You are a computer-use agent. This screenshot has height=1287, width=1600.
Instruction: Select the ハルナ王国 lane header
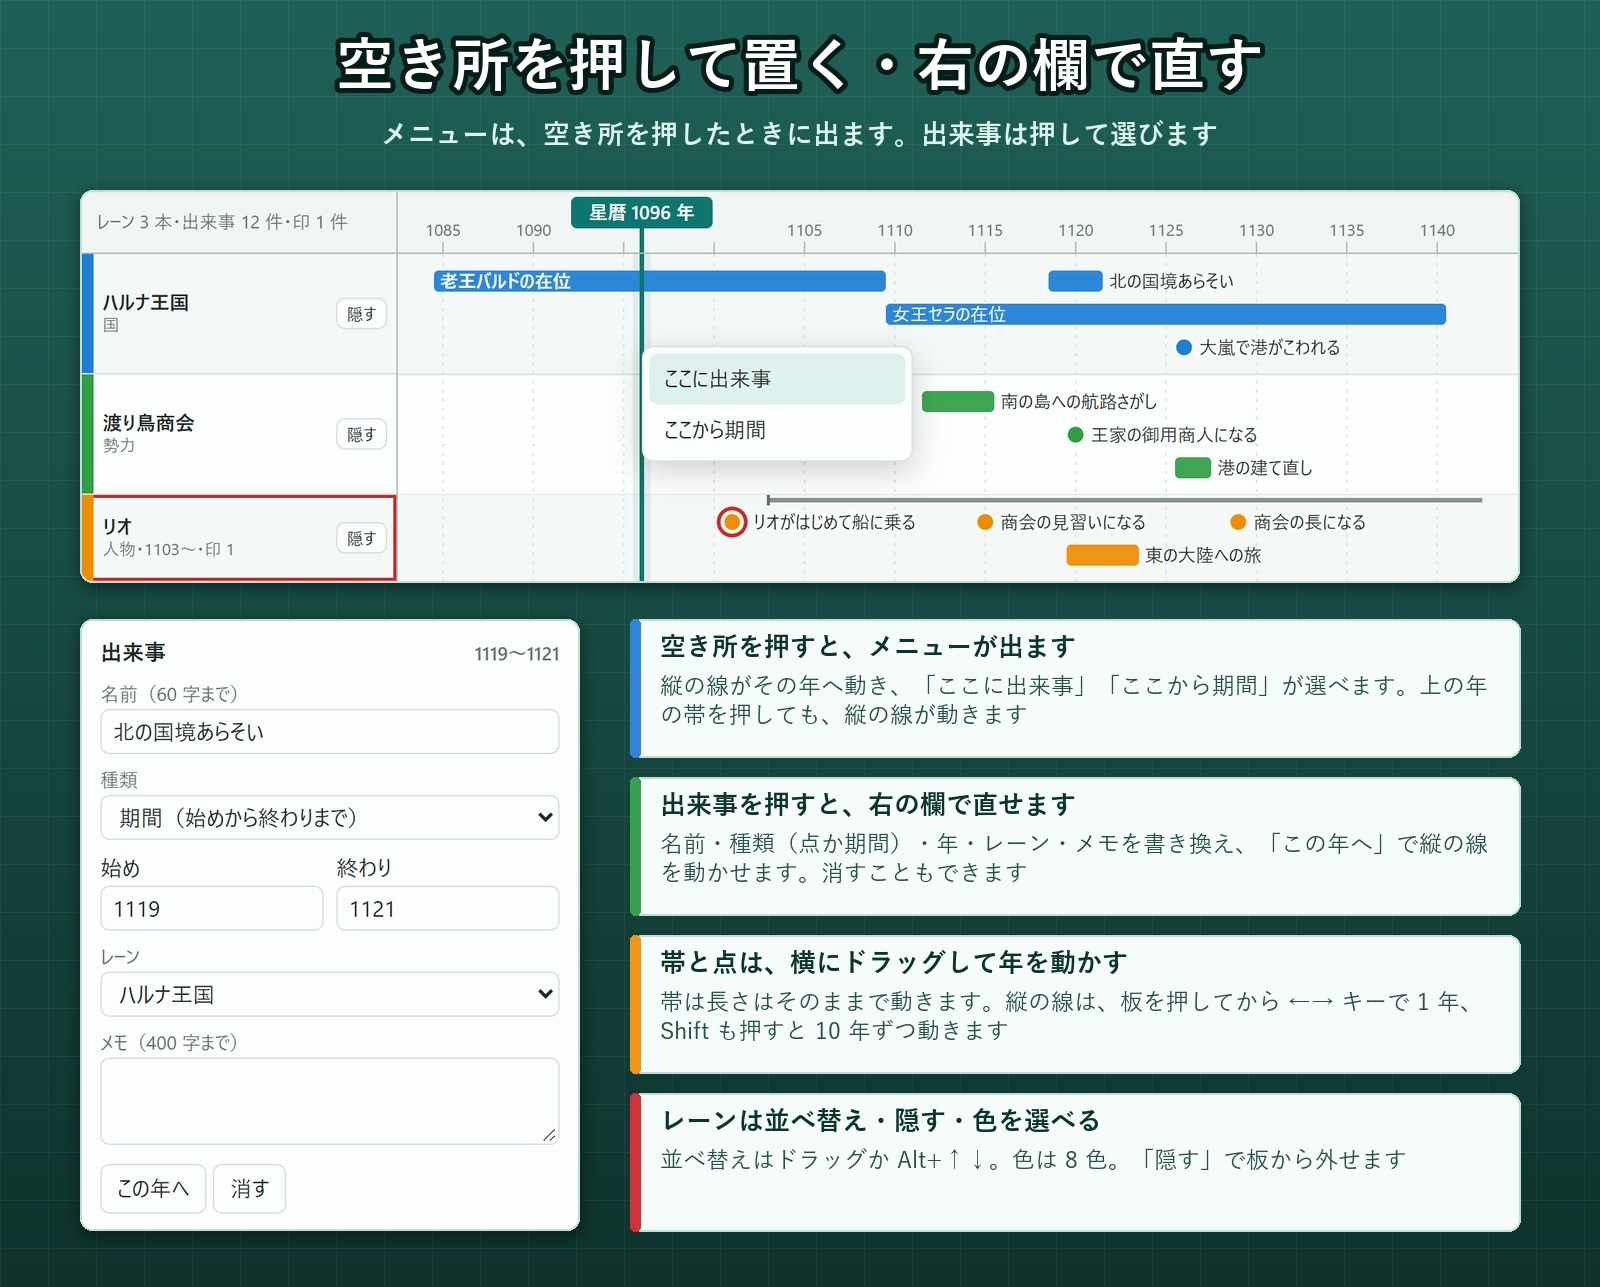[x=240, y=314]
